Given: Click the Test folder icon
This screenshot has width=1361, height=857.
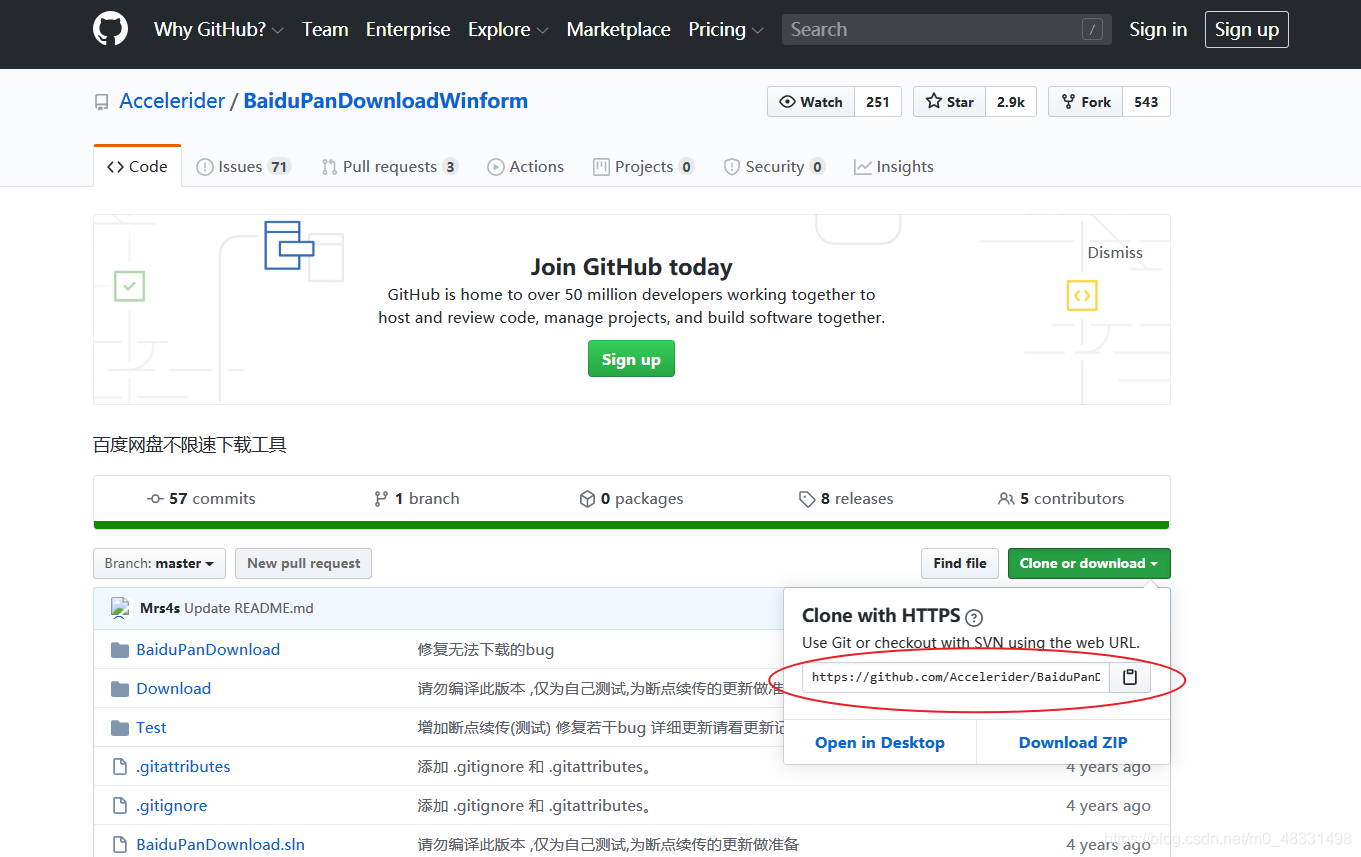Looking at the screenshot, I should point(120,728).
